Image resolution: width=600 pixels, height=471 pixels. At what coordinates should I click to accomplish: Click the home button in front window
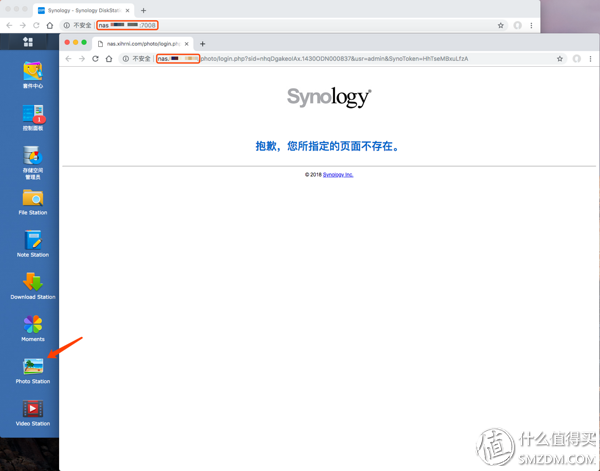pyautogui.click(x=109, y=59)
